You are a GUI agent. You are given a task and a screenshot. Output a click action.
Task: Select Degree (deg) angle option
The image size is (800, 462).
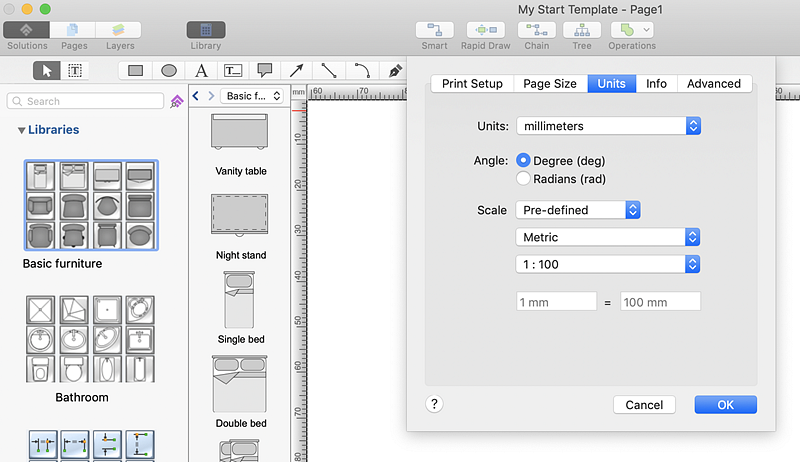point(523,160)
